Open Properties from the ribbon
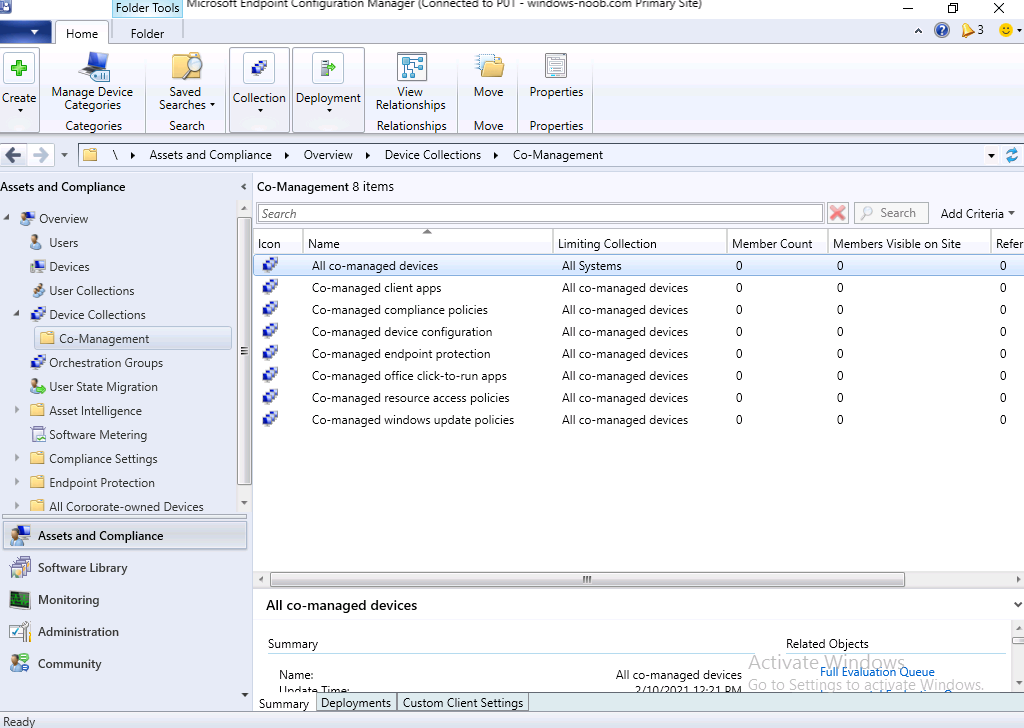1024x728 pixels. [556, 76]
